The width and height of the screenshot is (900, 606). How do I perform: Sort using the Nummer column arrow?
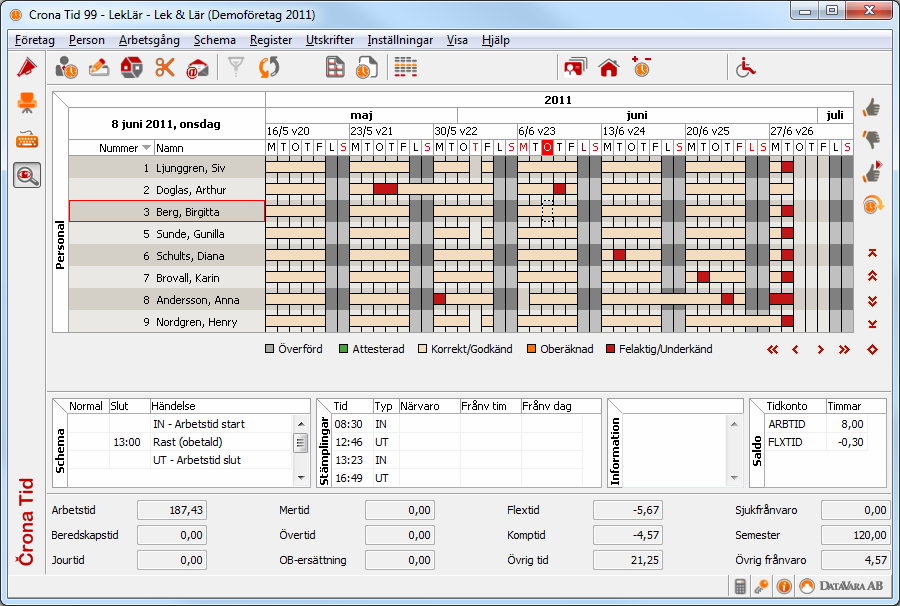(146, 148)
